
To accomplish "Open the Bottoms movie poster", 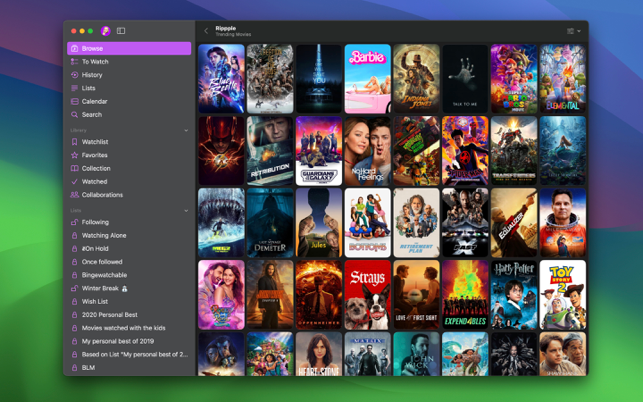I will click(368, 223).
